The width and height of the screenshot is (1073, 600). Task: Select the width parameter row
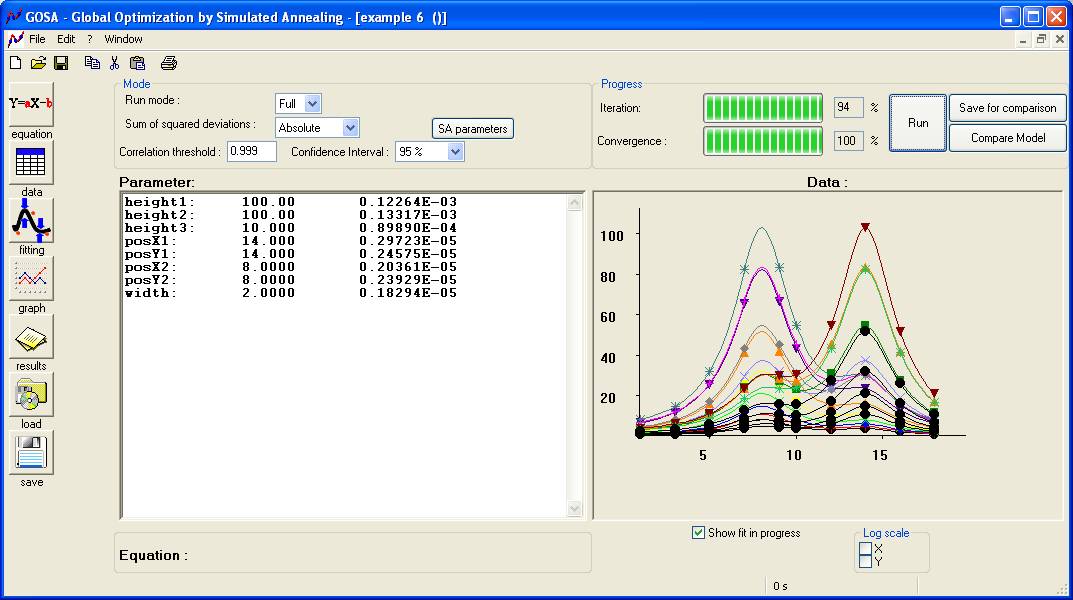pos(291,293)
